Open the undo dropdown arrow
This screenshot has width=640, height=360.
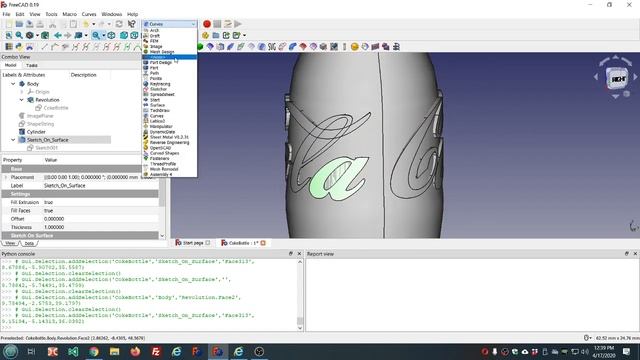(x=93, y=24)
